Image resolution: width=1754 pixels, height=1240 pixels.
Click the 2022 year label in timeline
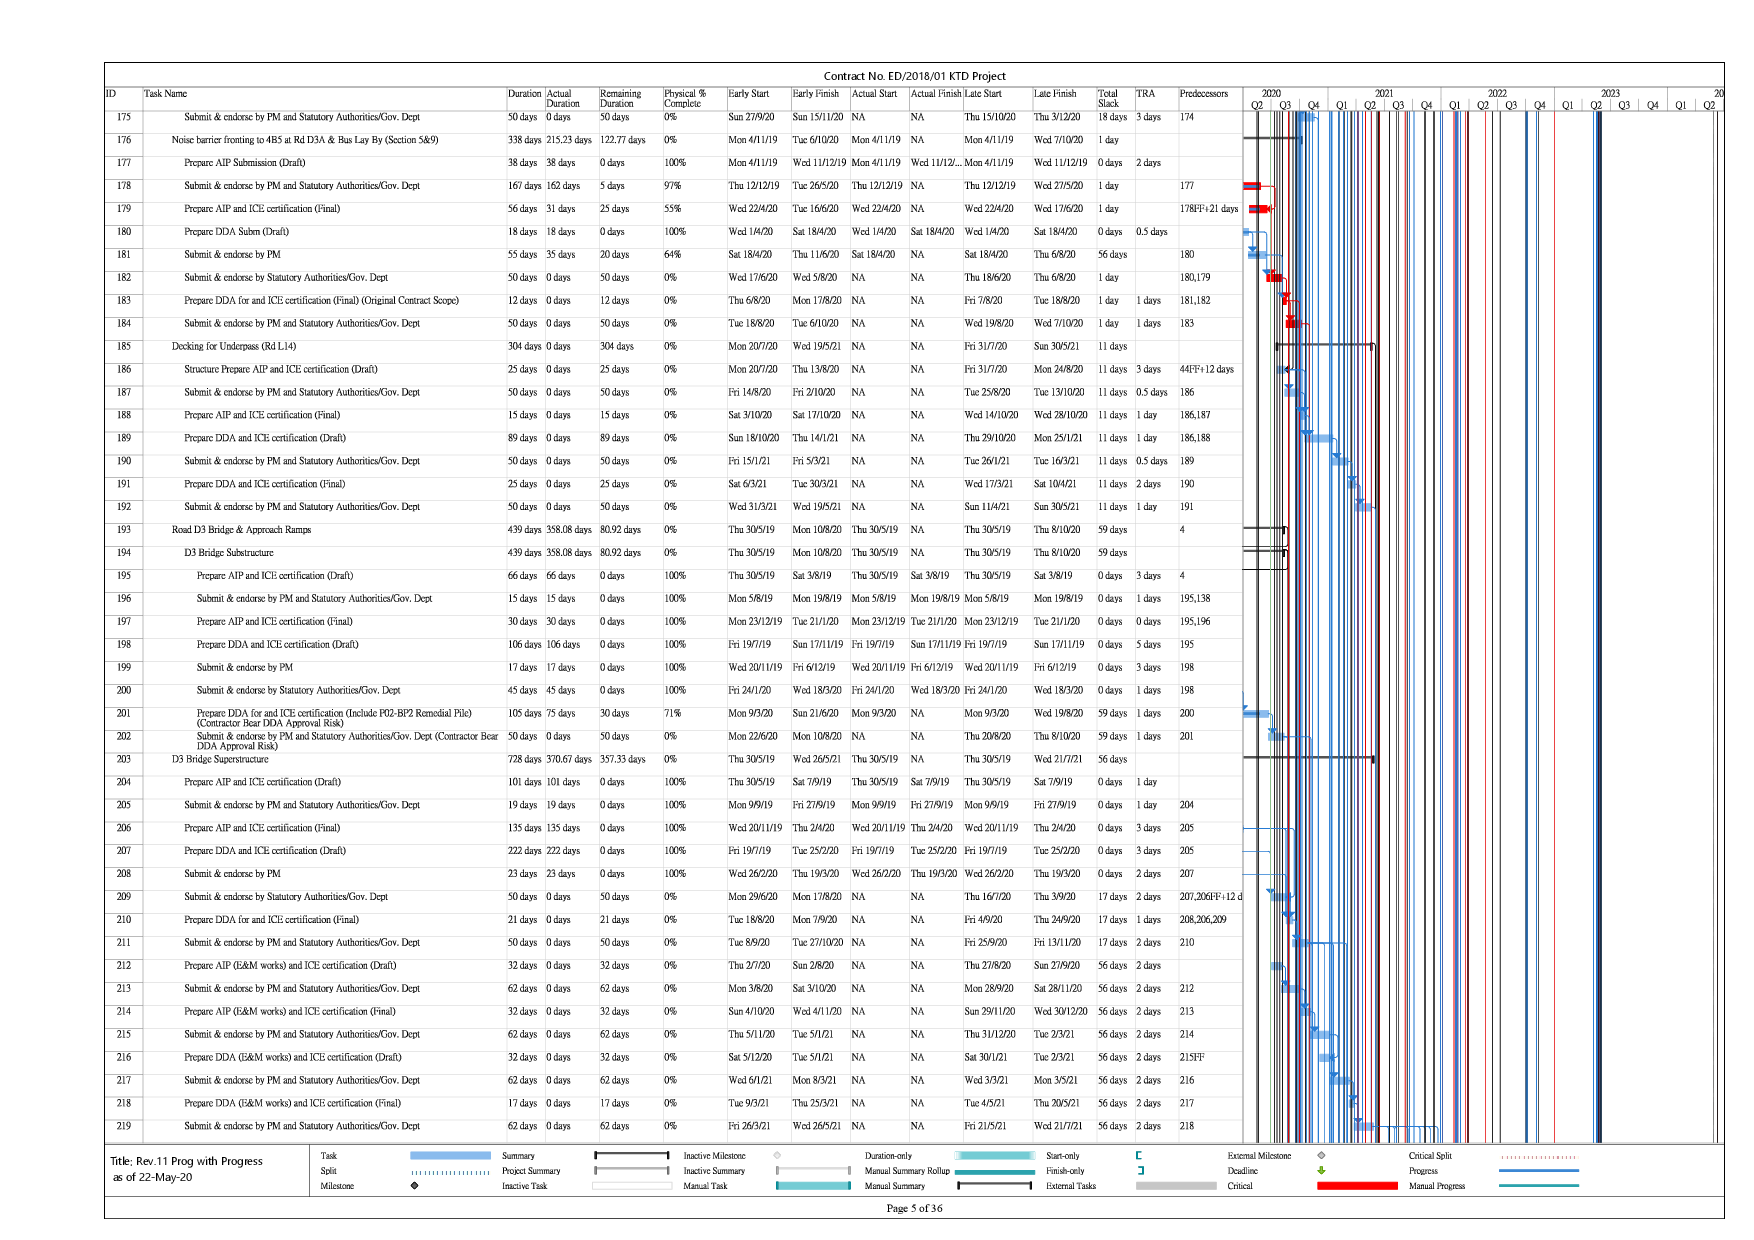click(1496, 93)
